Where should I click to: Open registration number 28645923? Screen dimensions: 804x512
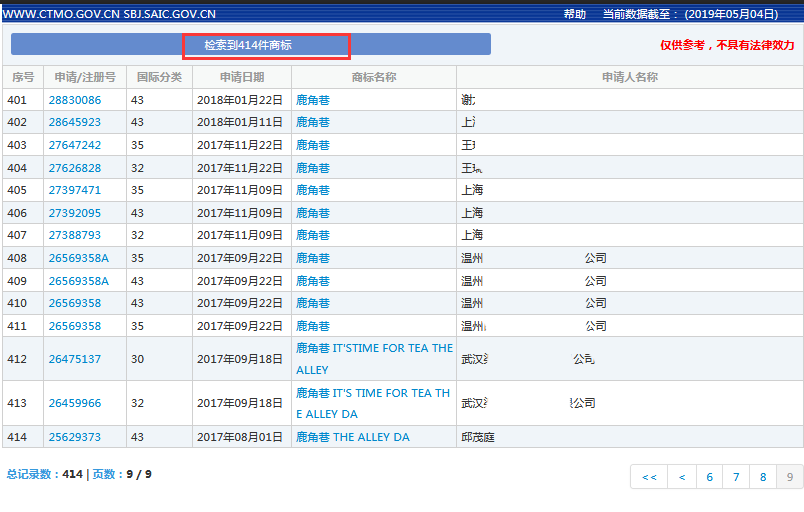pyautogui.click(x=75, y=122)
